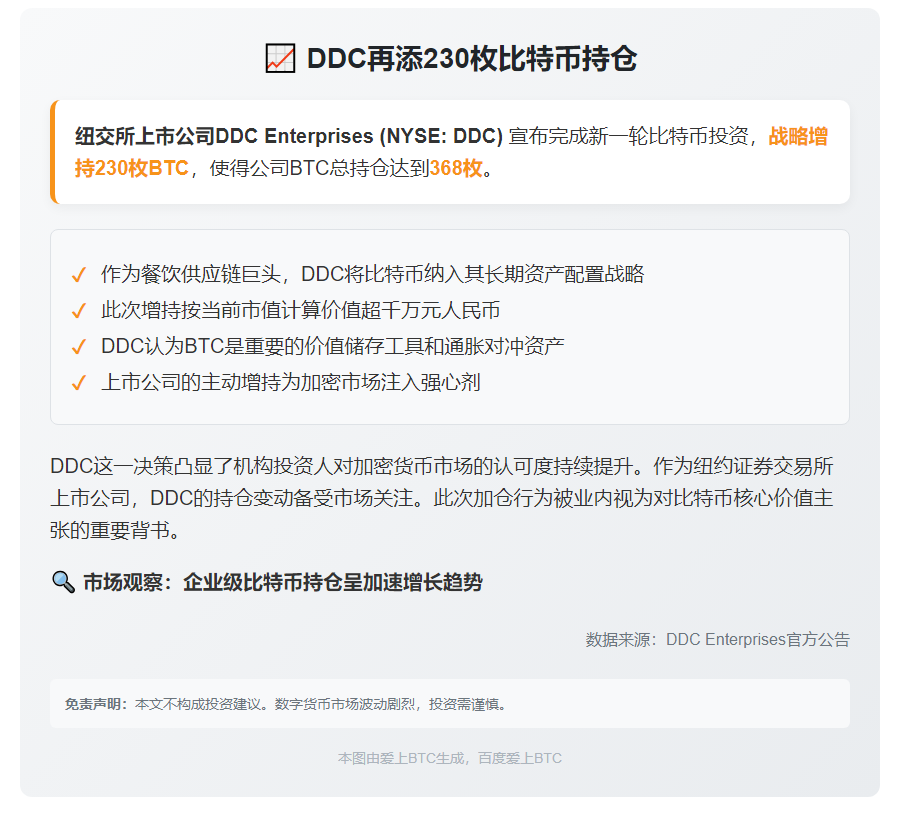900x829 pixels.
Task: Click the orange text '持230枚BTC'
Action: 131,168
